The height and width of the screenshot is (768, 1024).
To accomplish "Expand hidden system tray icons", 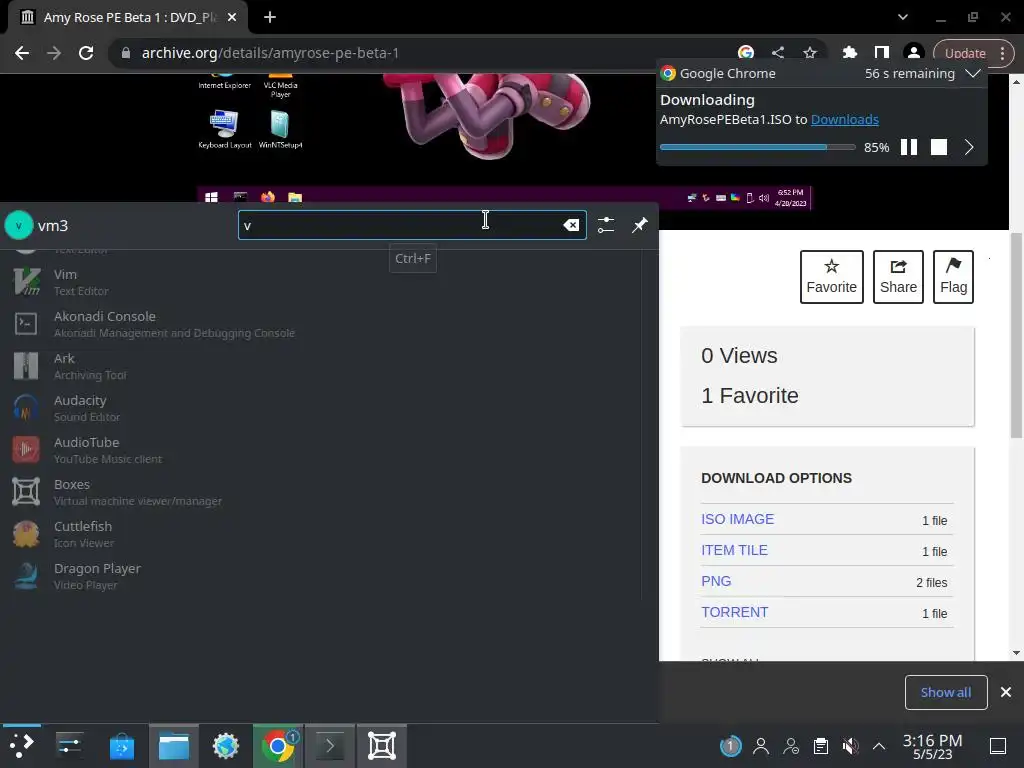I will point(879,746).
